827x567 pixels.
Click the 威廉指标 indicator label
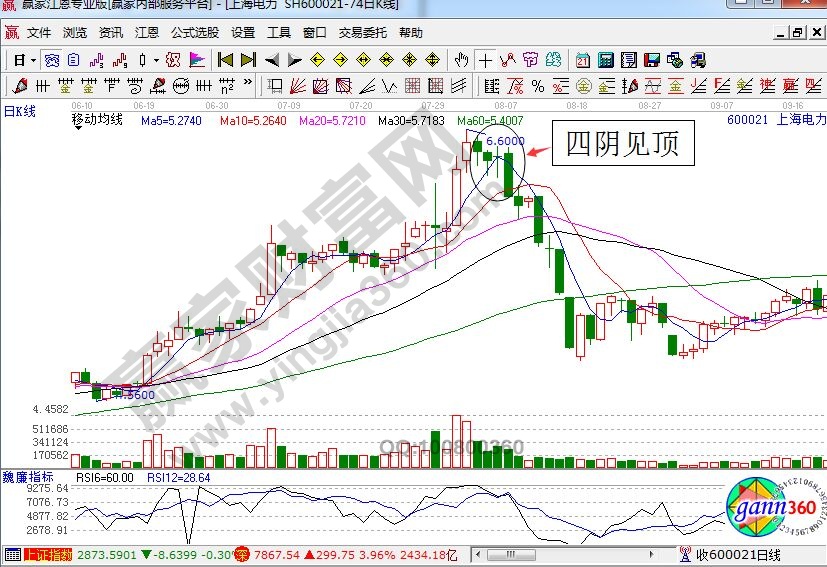click(x=28, y=477)
